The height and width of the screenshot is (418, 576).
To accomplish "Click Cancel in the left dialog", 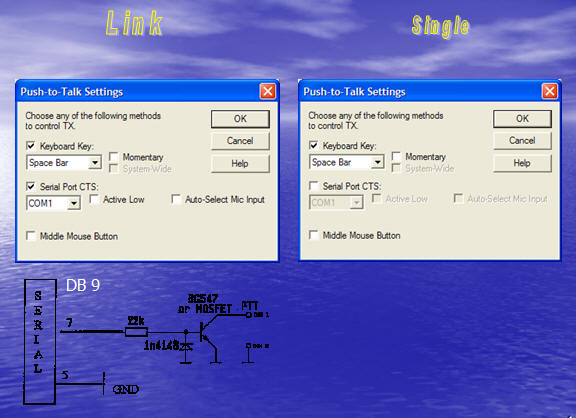I will coord(240,141).
